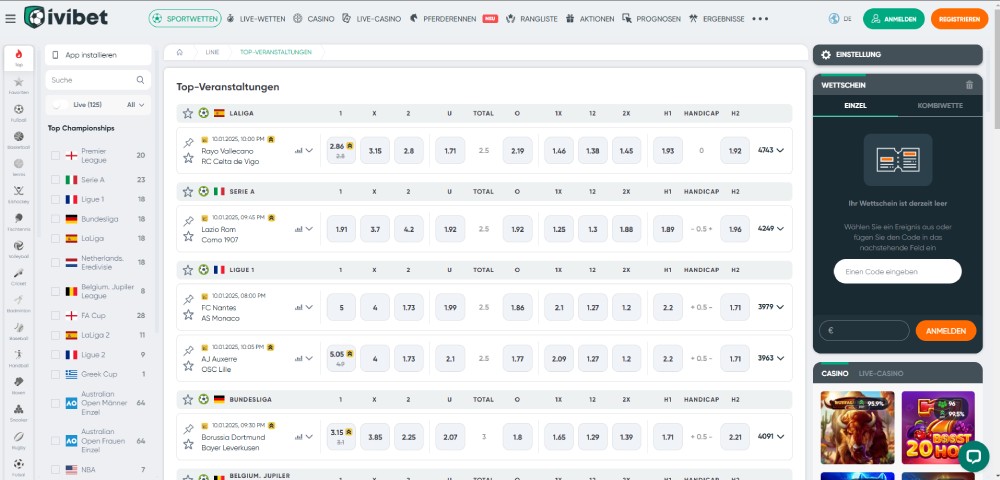Pin the Rayo Vallecano match

[188, 143]
